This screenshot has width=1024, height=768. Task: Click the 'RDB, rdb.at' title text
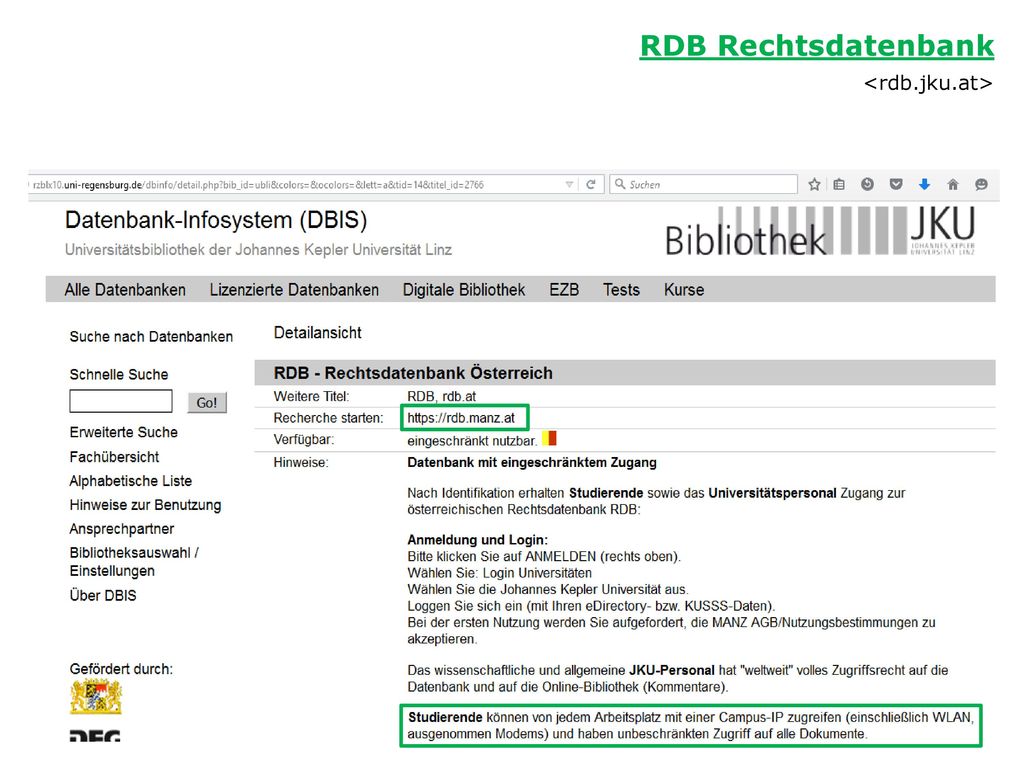441,396
